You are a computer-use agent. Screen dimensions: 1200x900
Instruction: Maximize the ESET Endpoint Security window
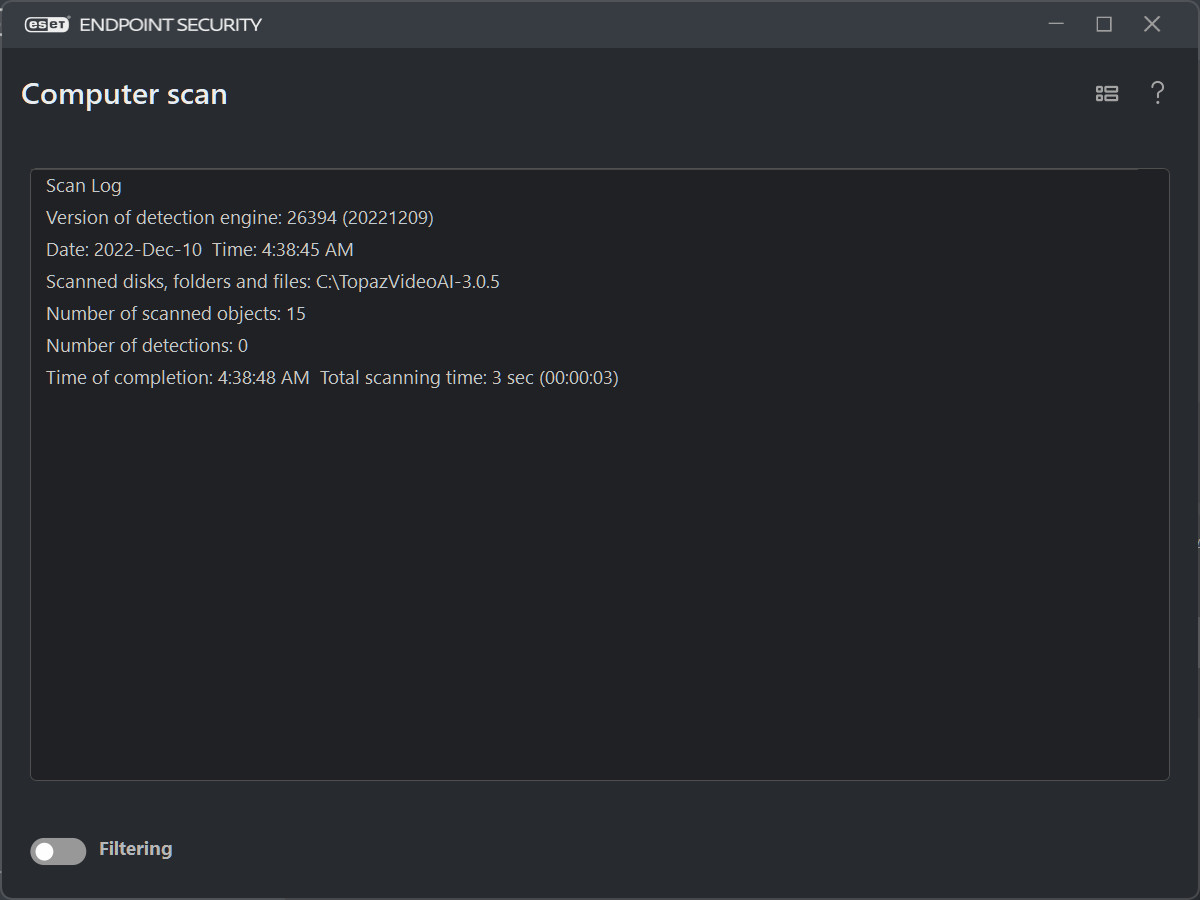(x=1104, y=24)
